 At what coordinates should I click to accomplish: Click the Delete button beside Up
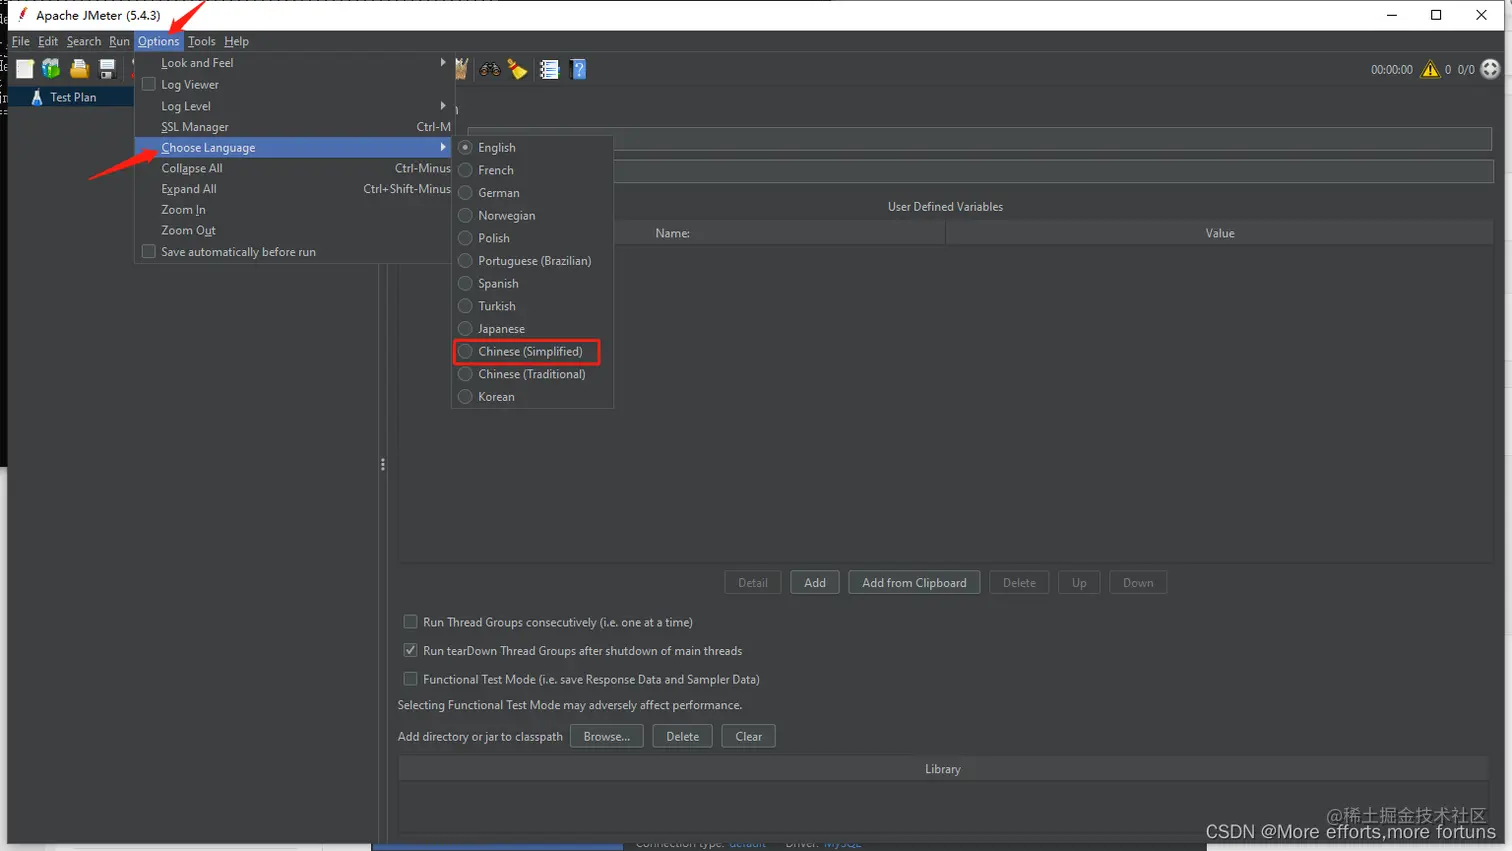1019,583
